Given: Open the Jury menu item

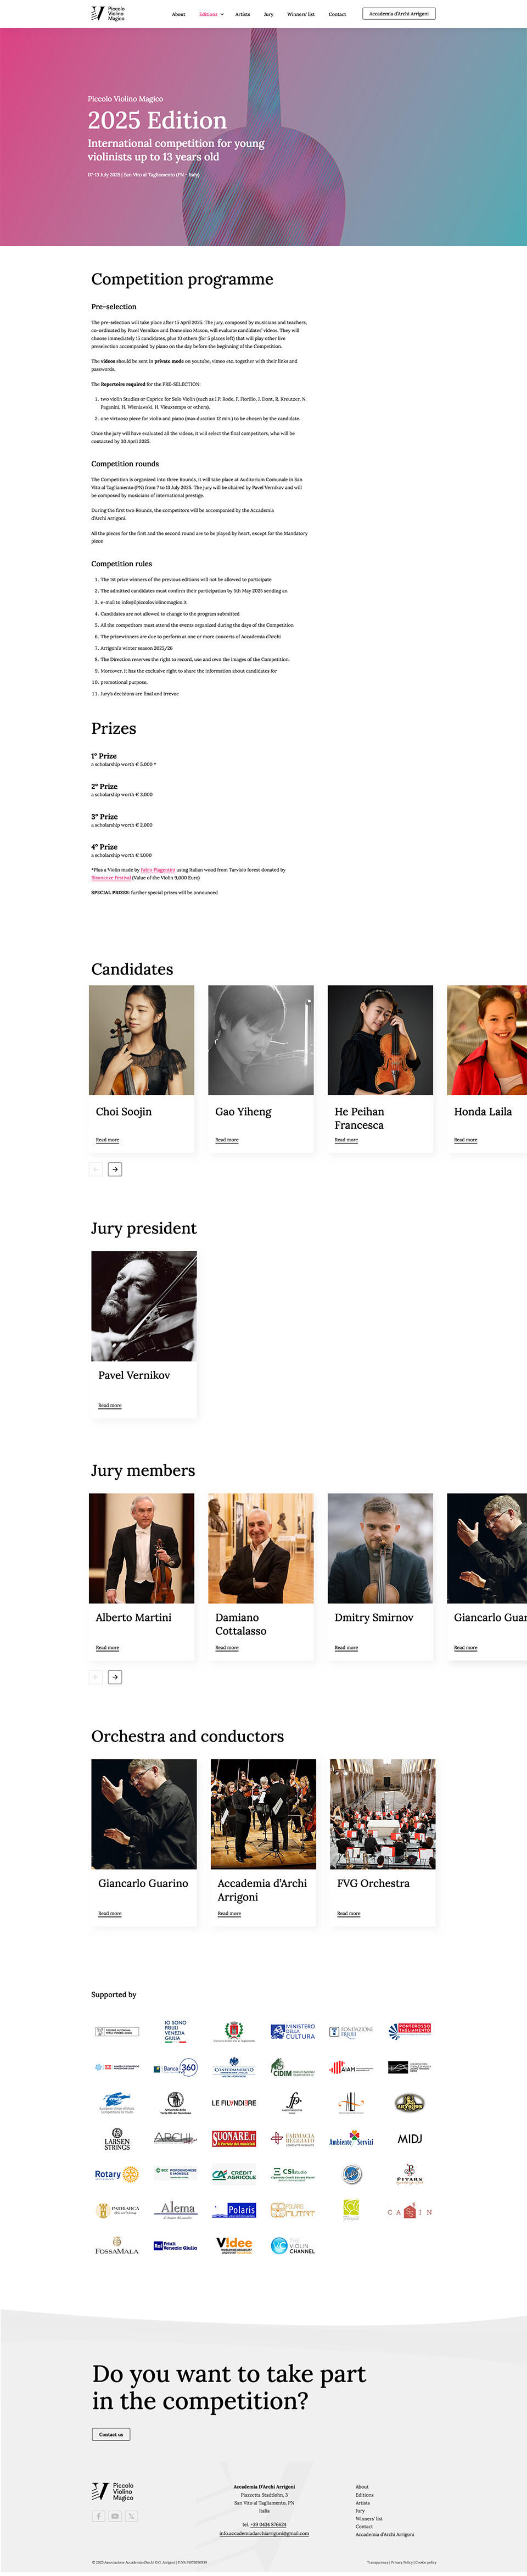Looking at the screenshot, I should [x=268, y=14].
